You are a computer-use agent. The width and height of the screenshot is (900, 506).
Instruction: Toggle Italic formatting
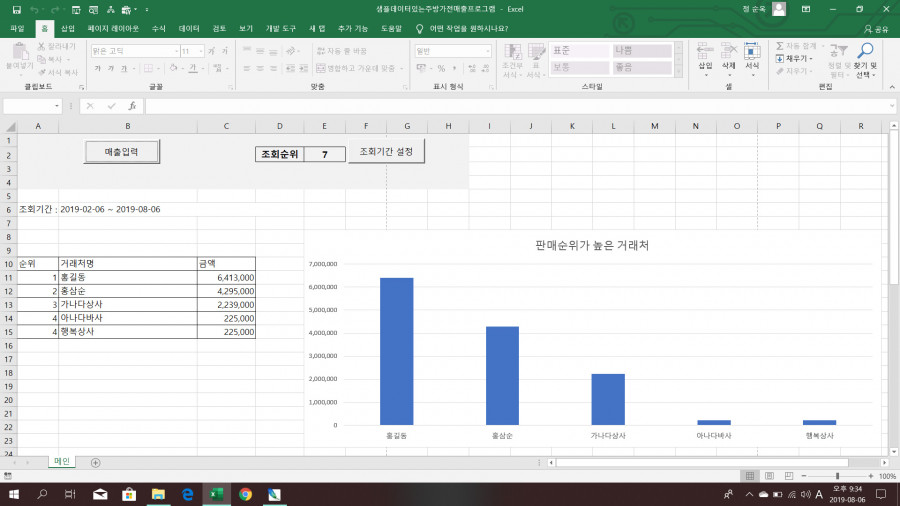click(x=110, y=68)
